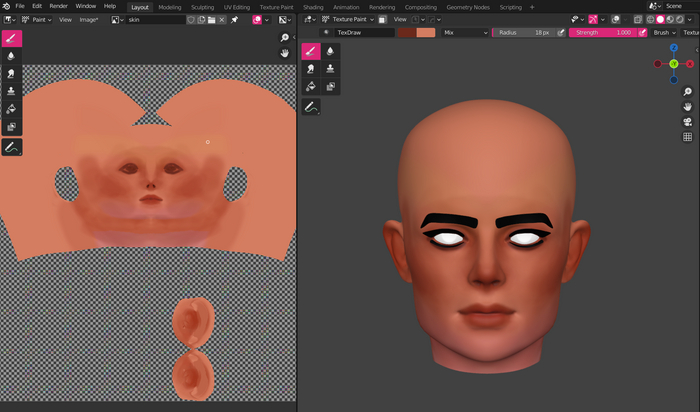Viewport: 700px width, 412px height.
Task: Select the Smear tool in the image editor
Action: click(12, 73)
